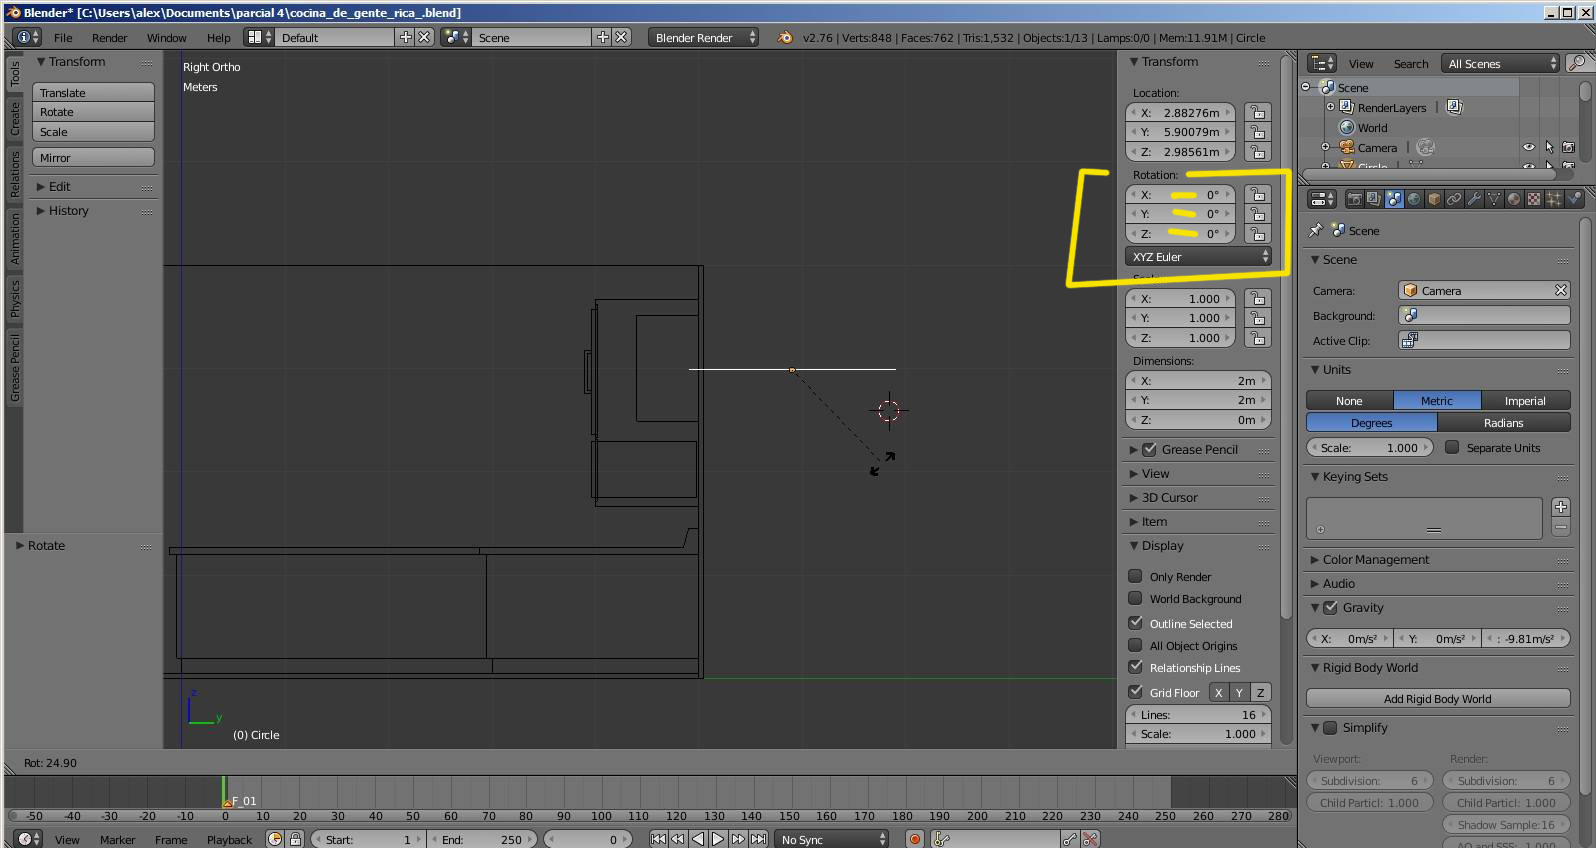
Task: Click the Add Rigid Body World button
Action: click(1437, 699)
